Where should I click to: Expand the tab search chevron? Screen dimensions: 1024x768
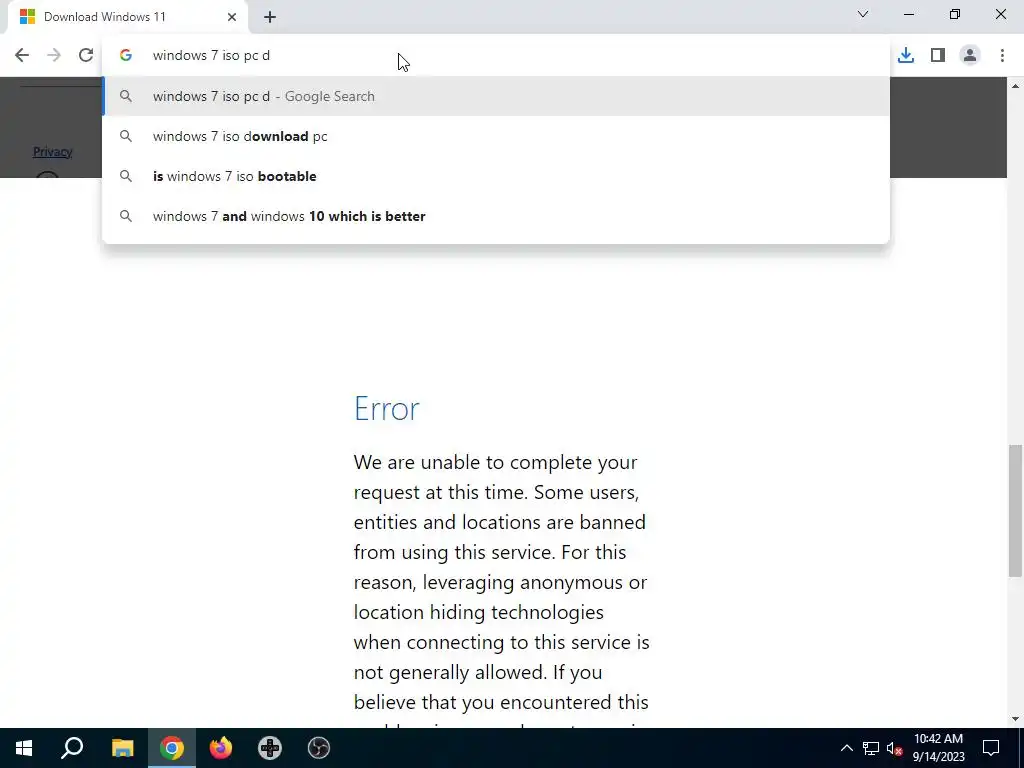tap(863, 14)
